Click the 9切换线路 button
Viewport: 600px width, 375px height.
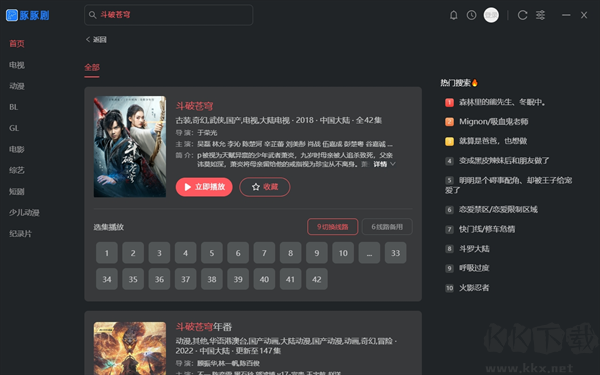click(333, 227)
